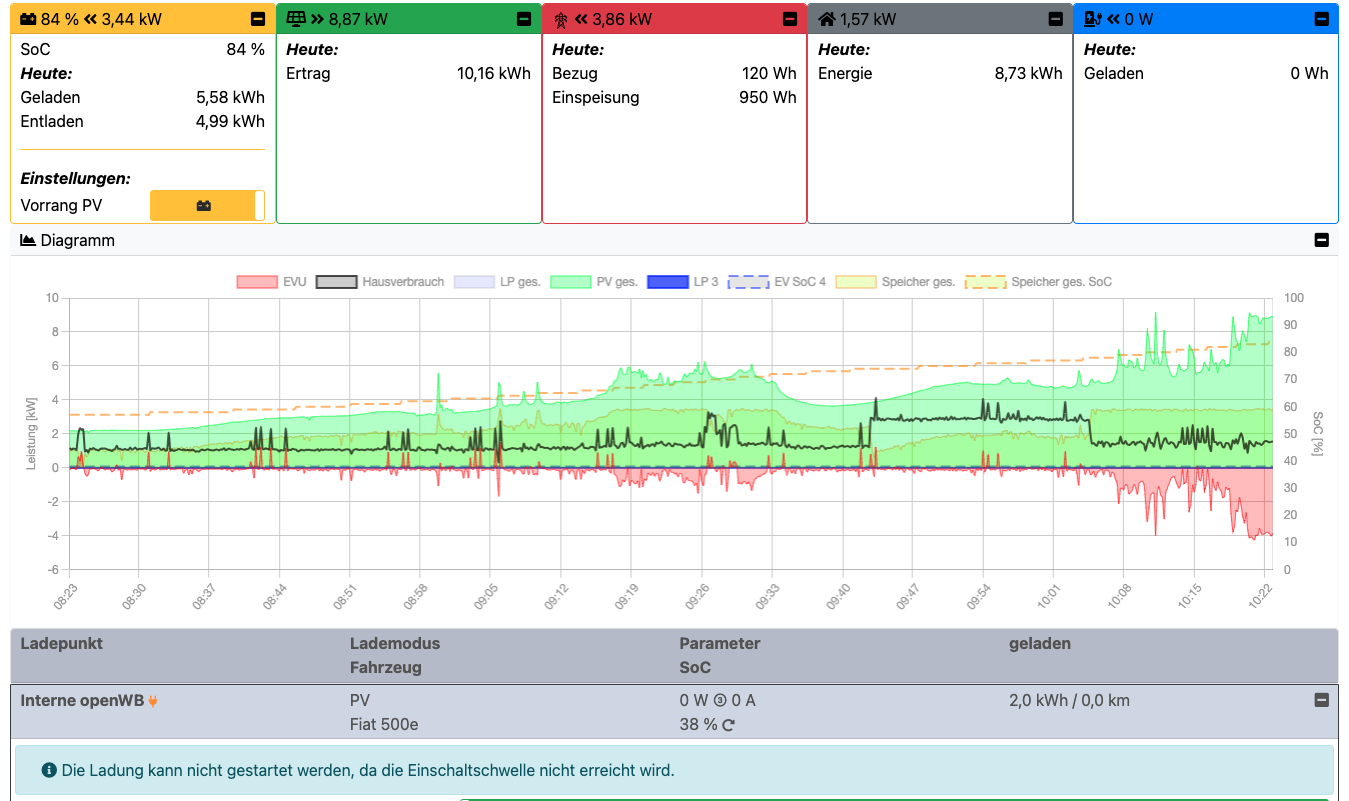This screenshot has width=1349, height=801.
Task: Collapse the Diagramm panel
Action: [x=1321, y=240]
